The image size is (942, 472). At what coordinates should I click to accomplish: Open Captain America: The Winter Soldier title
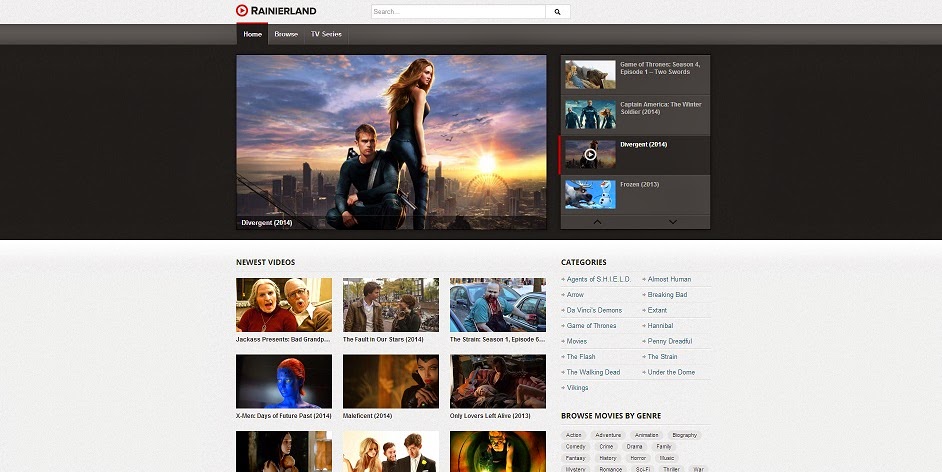pyautogui.click(x=660, y=108)
